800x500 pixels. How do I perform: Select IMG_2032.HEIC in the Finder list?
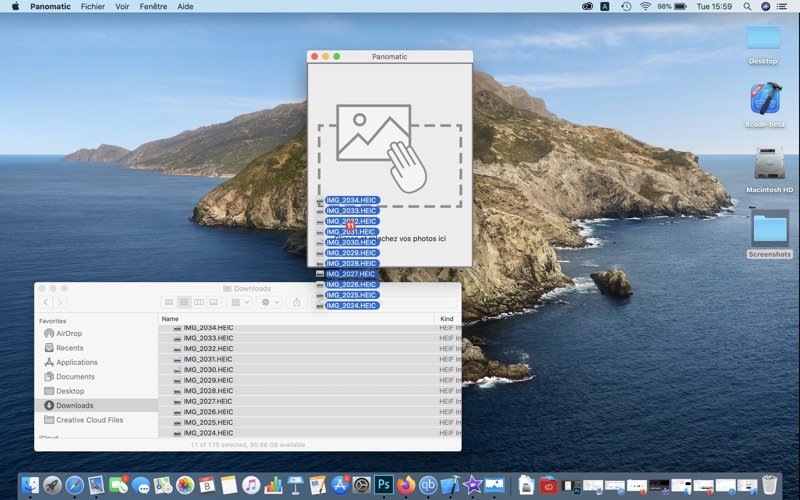tap(310, 348)
